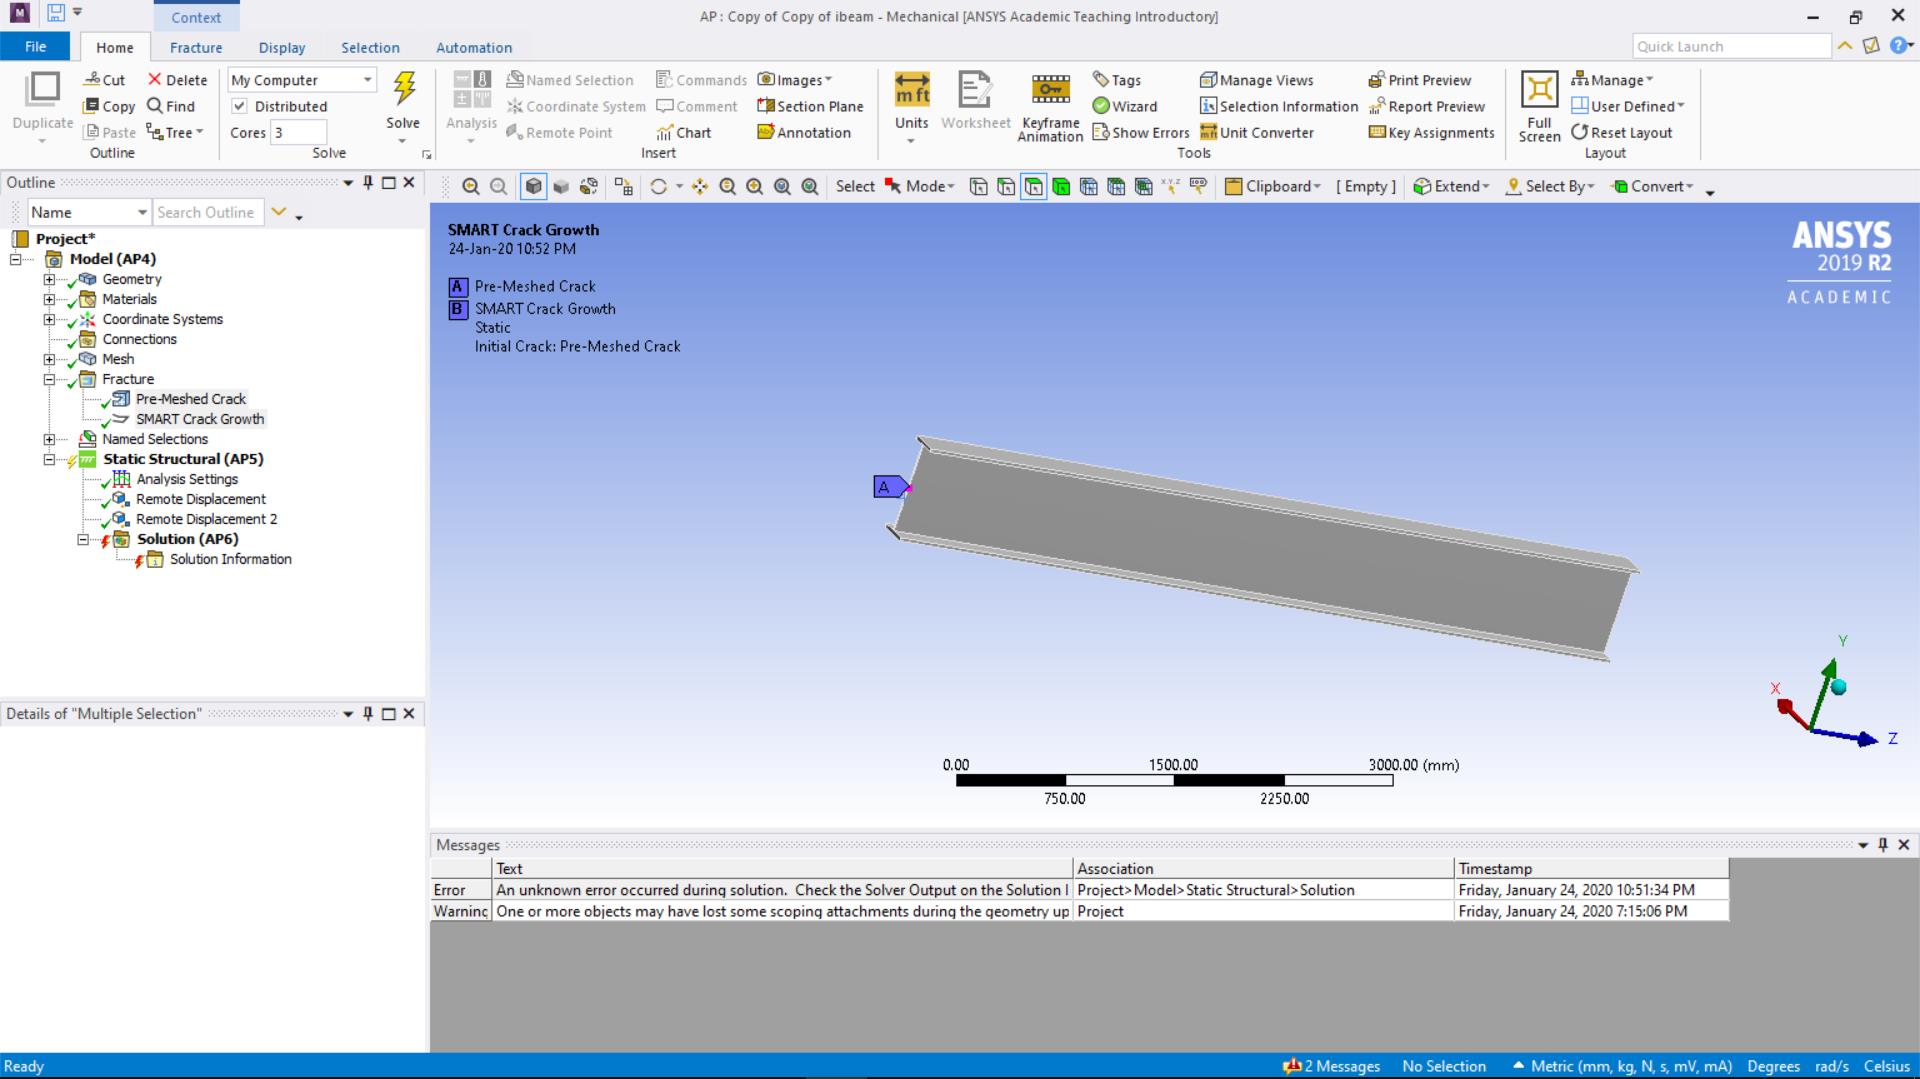Click the Search Outline field
Screen dimensions: 1920x1079
click(209, 212)
